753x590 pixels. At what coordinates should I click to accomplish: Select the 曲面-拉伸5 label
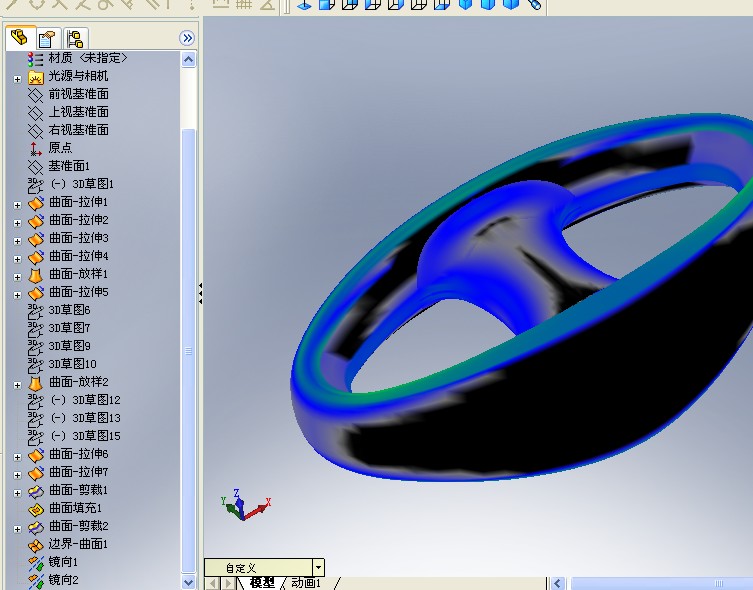point(79,292)
